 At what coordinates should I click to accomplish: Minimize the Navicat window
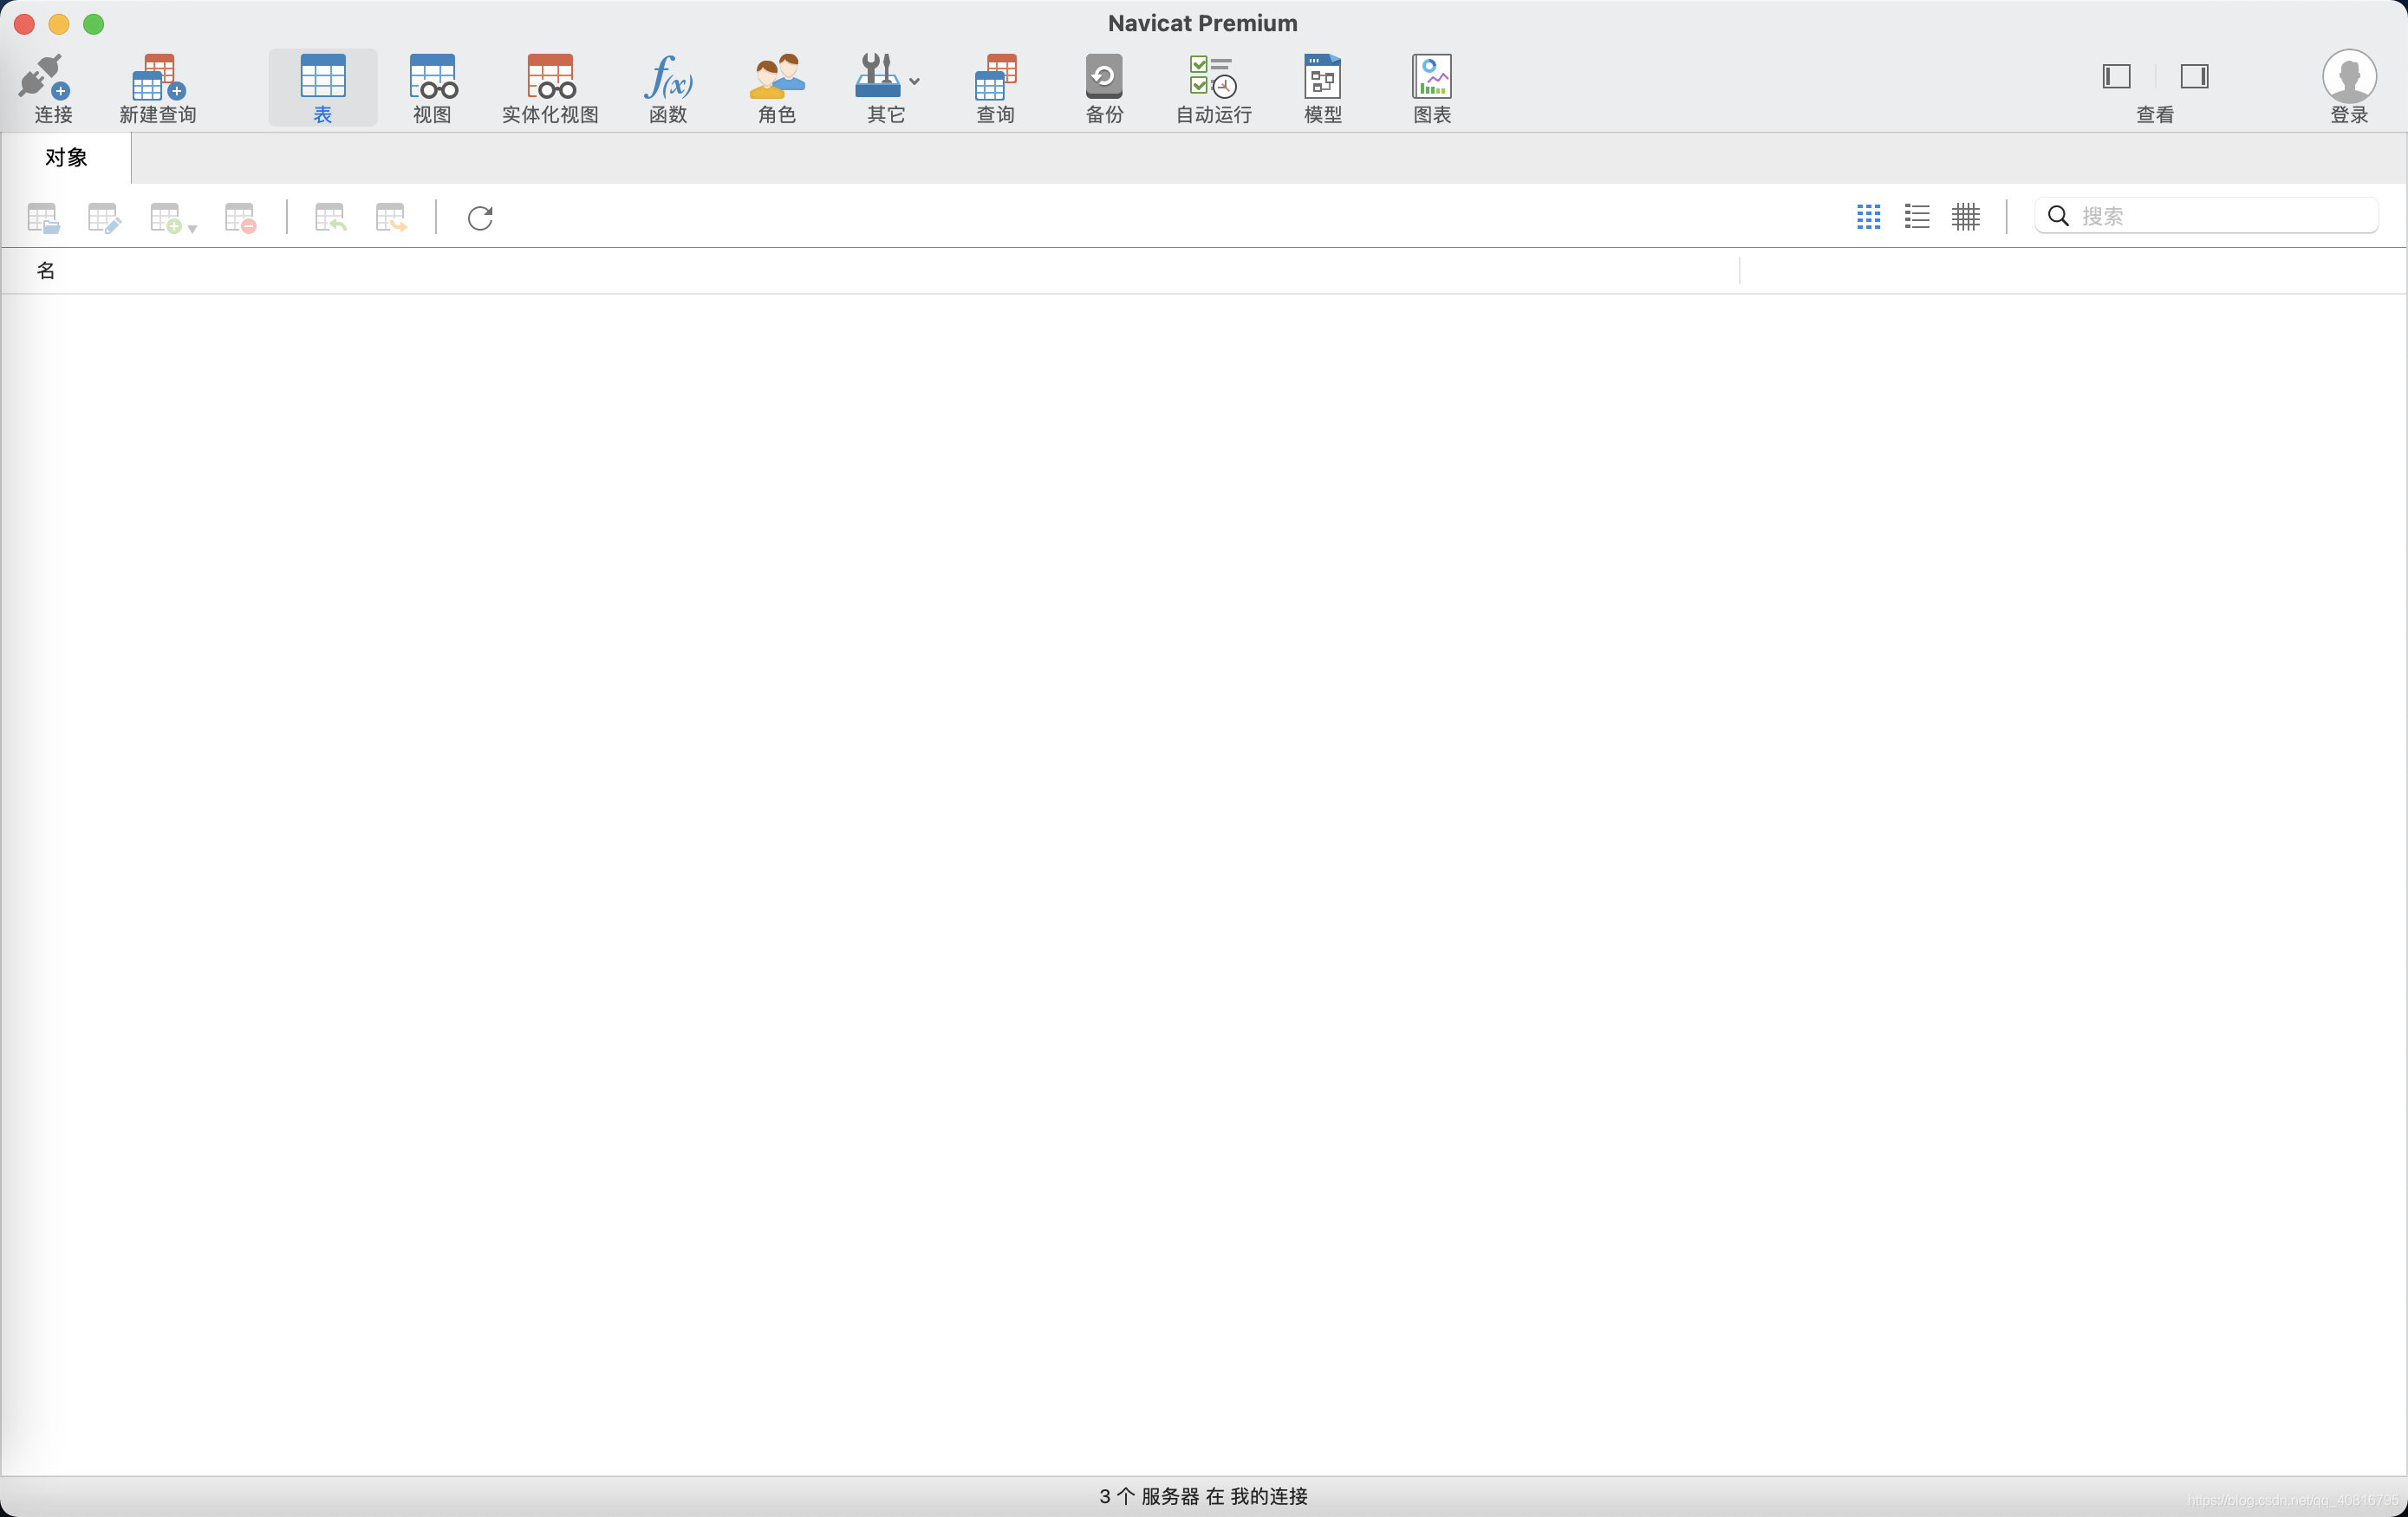pos(59,24)
